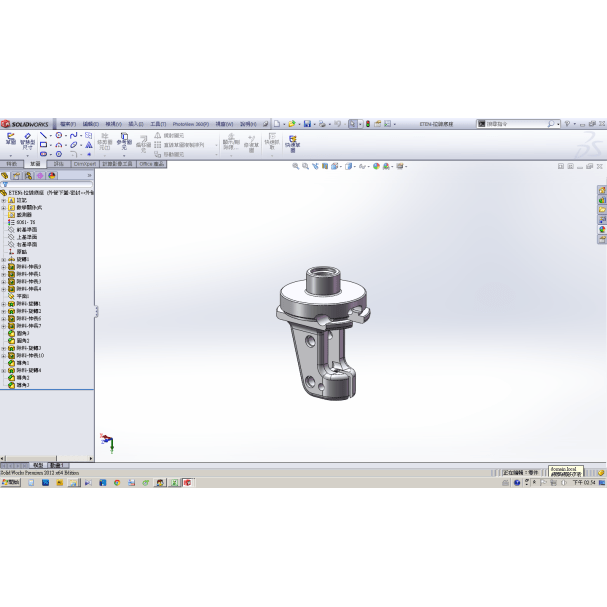The width and height of the screenshot is (607, 607).
Task: Select 前基準面 plane in feature tree
Action: pyautogui.click(x=27, y=229)
